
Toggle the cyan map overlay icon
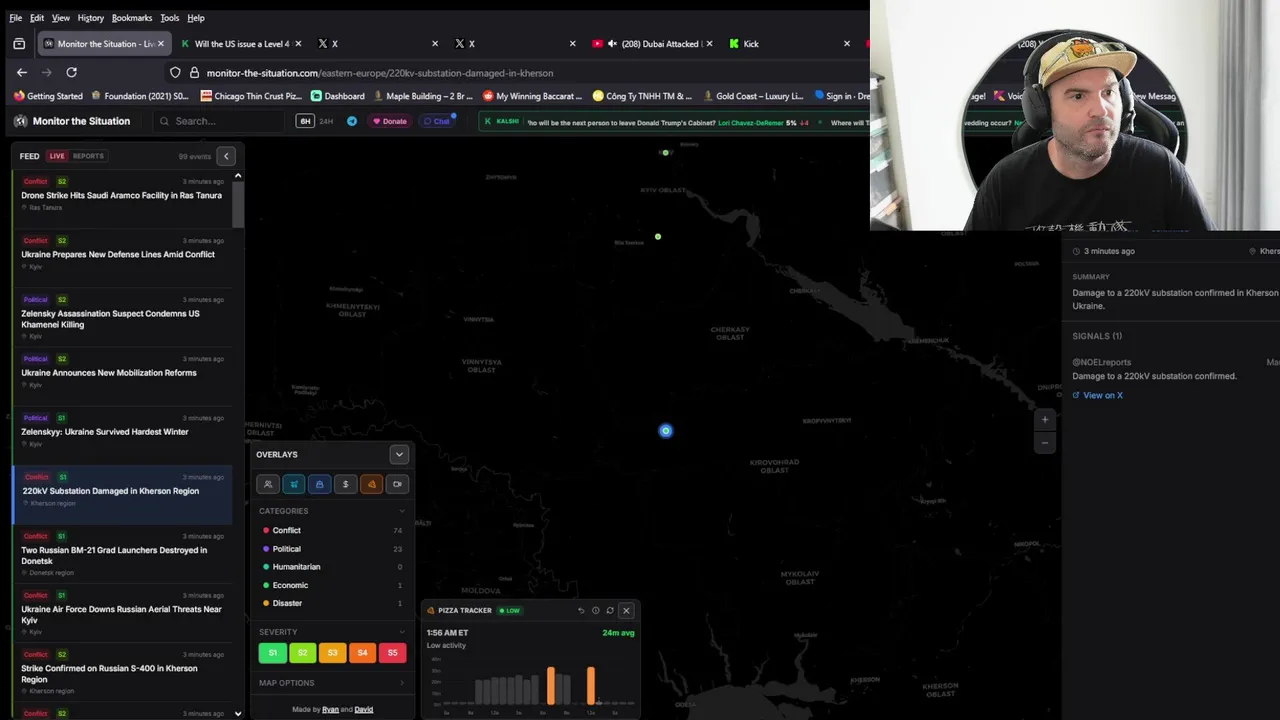tap(294, 484)
